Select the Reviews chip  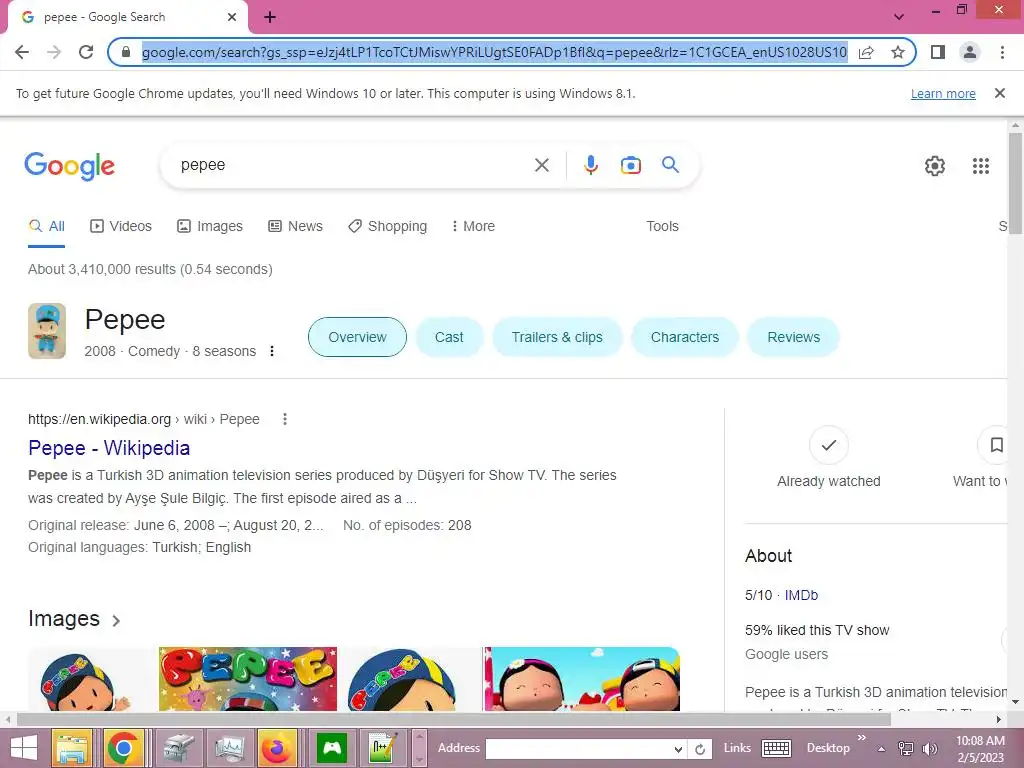coord(793,337)
